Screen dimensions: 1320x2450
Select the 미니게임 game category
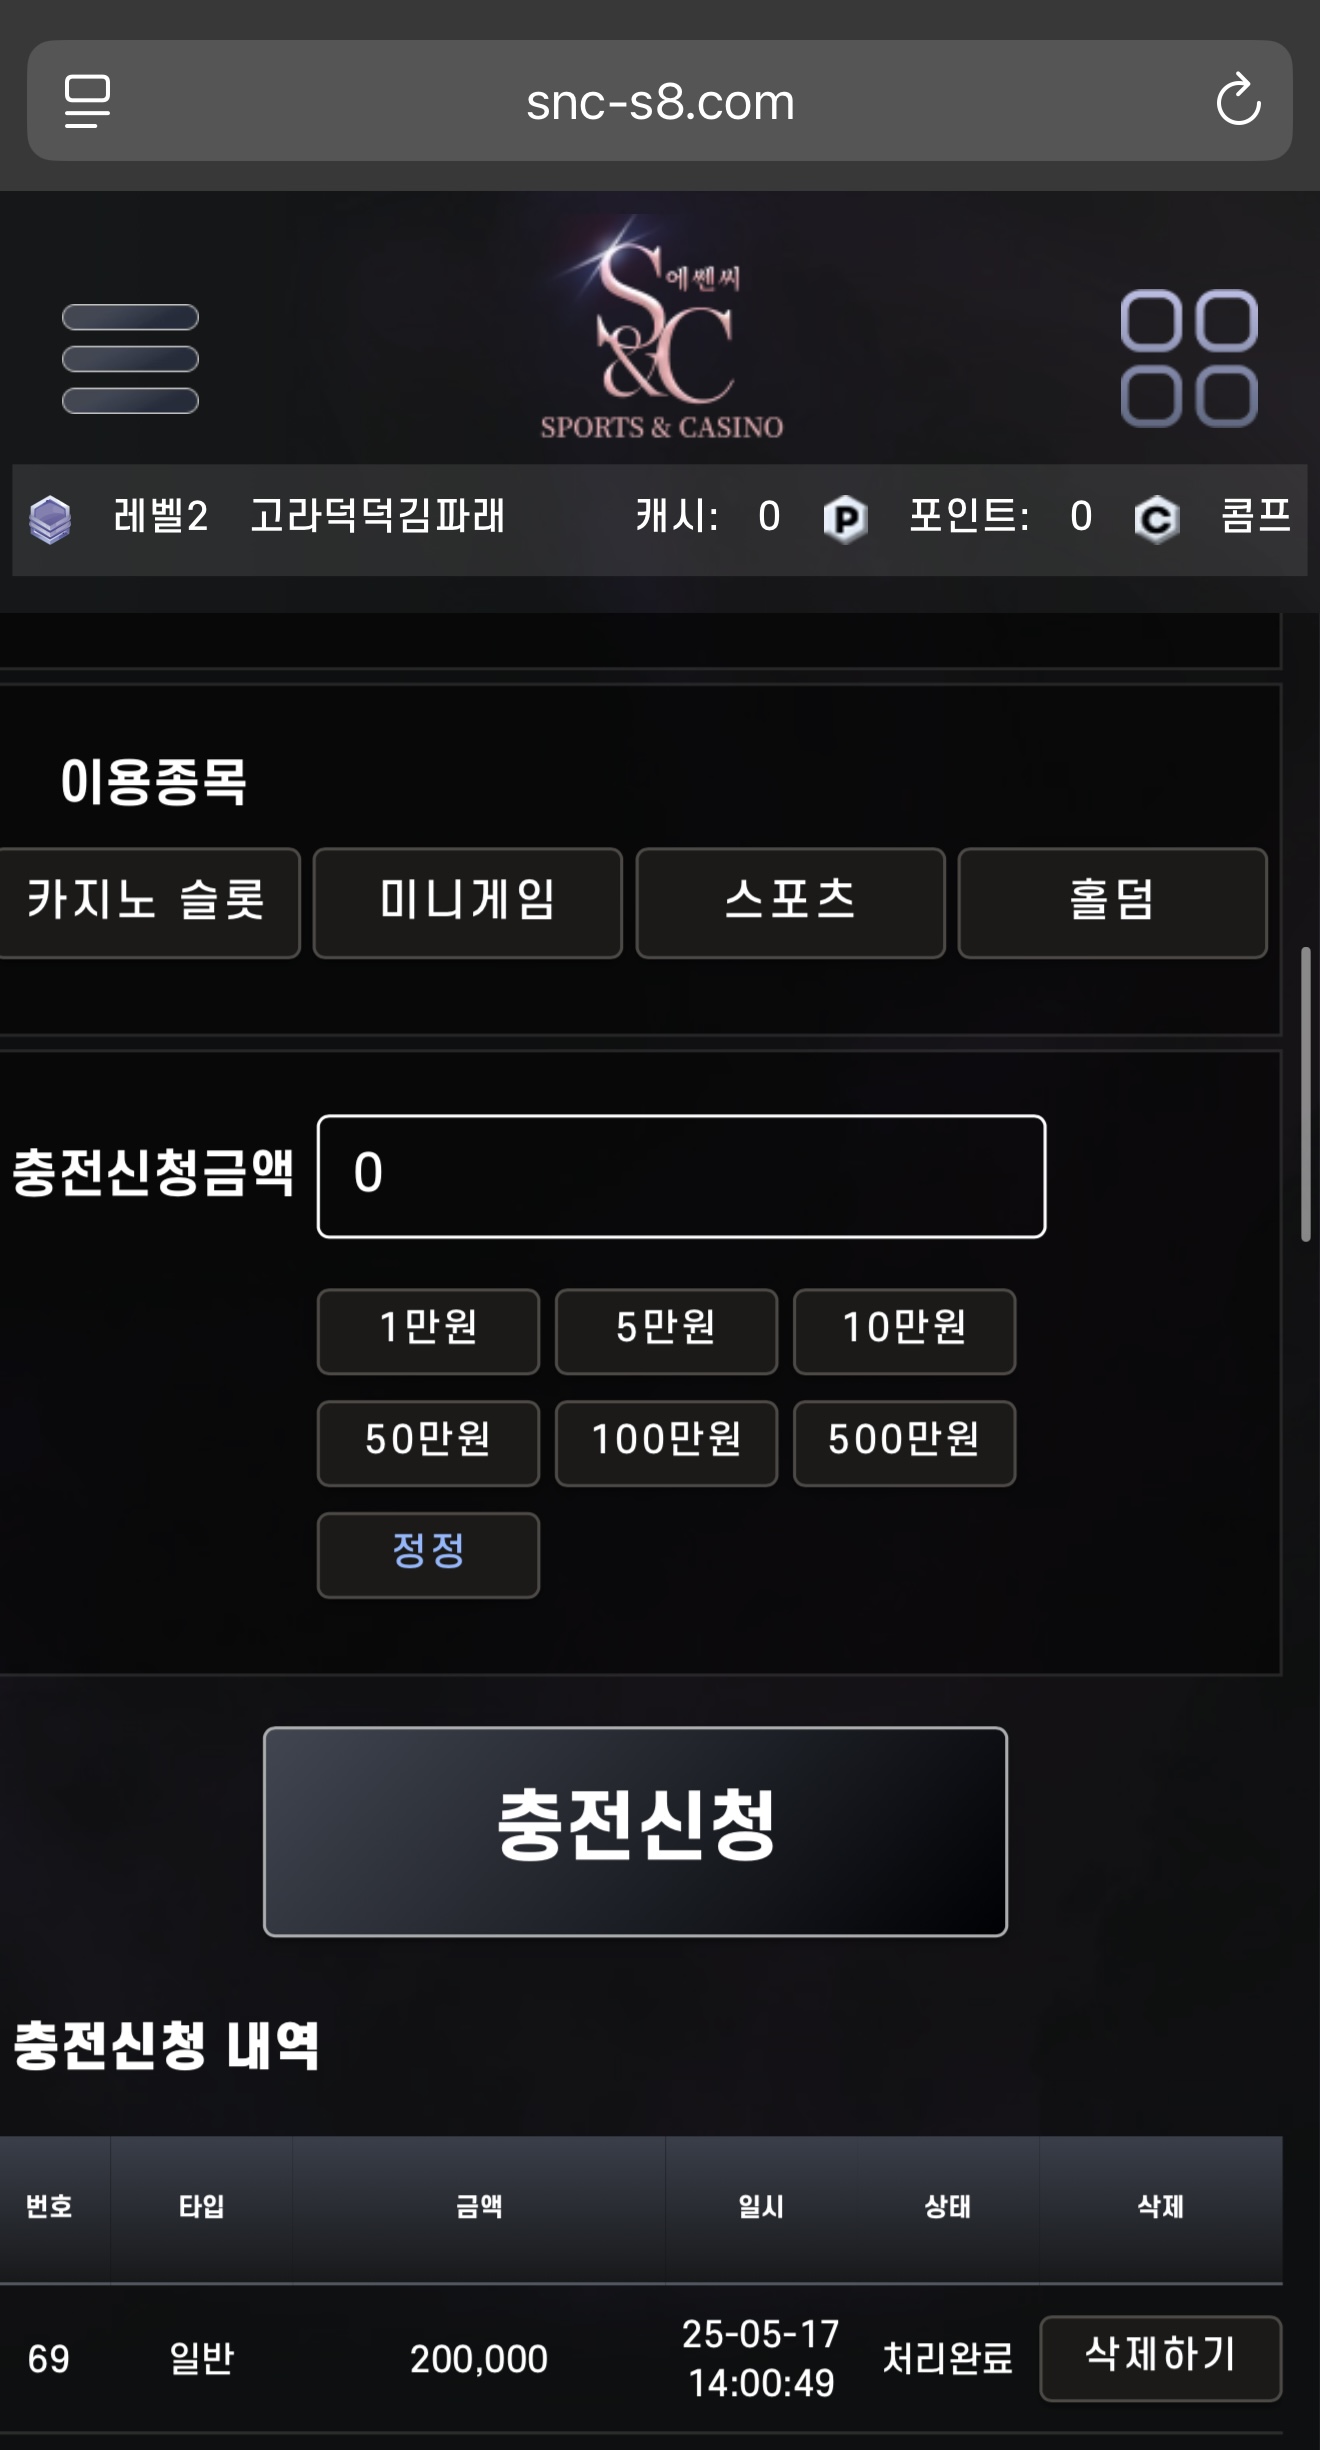(x=468, y=903)
